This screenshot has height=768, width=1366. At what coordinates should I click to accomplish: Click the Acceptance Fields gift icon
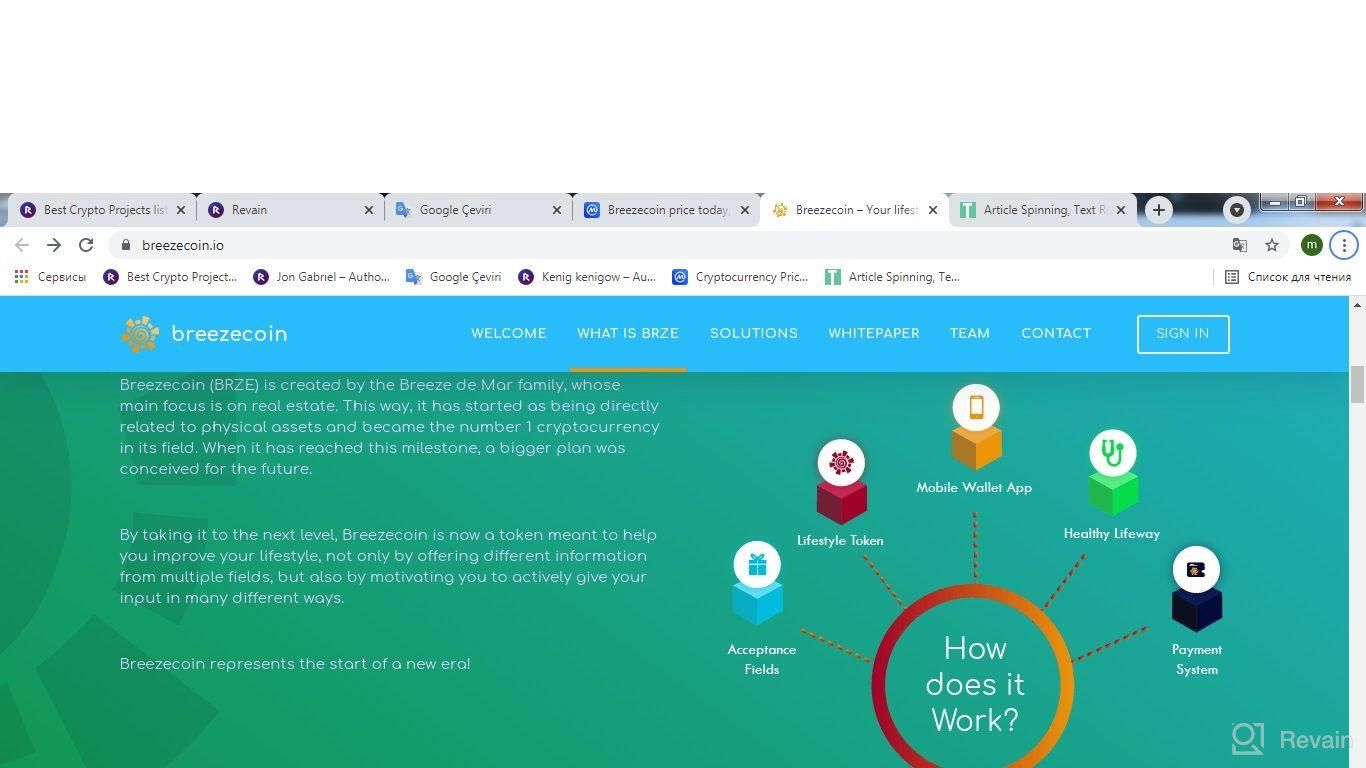pos(757,565)
